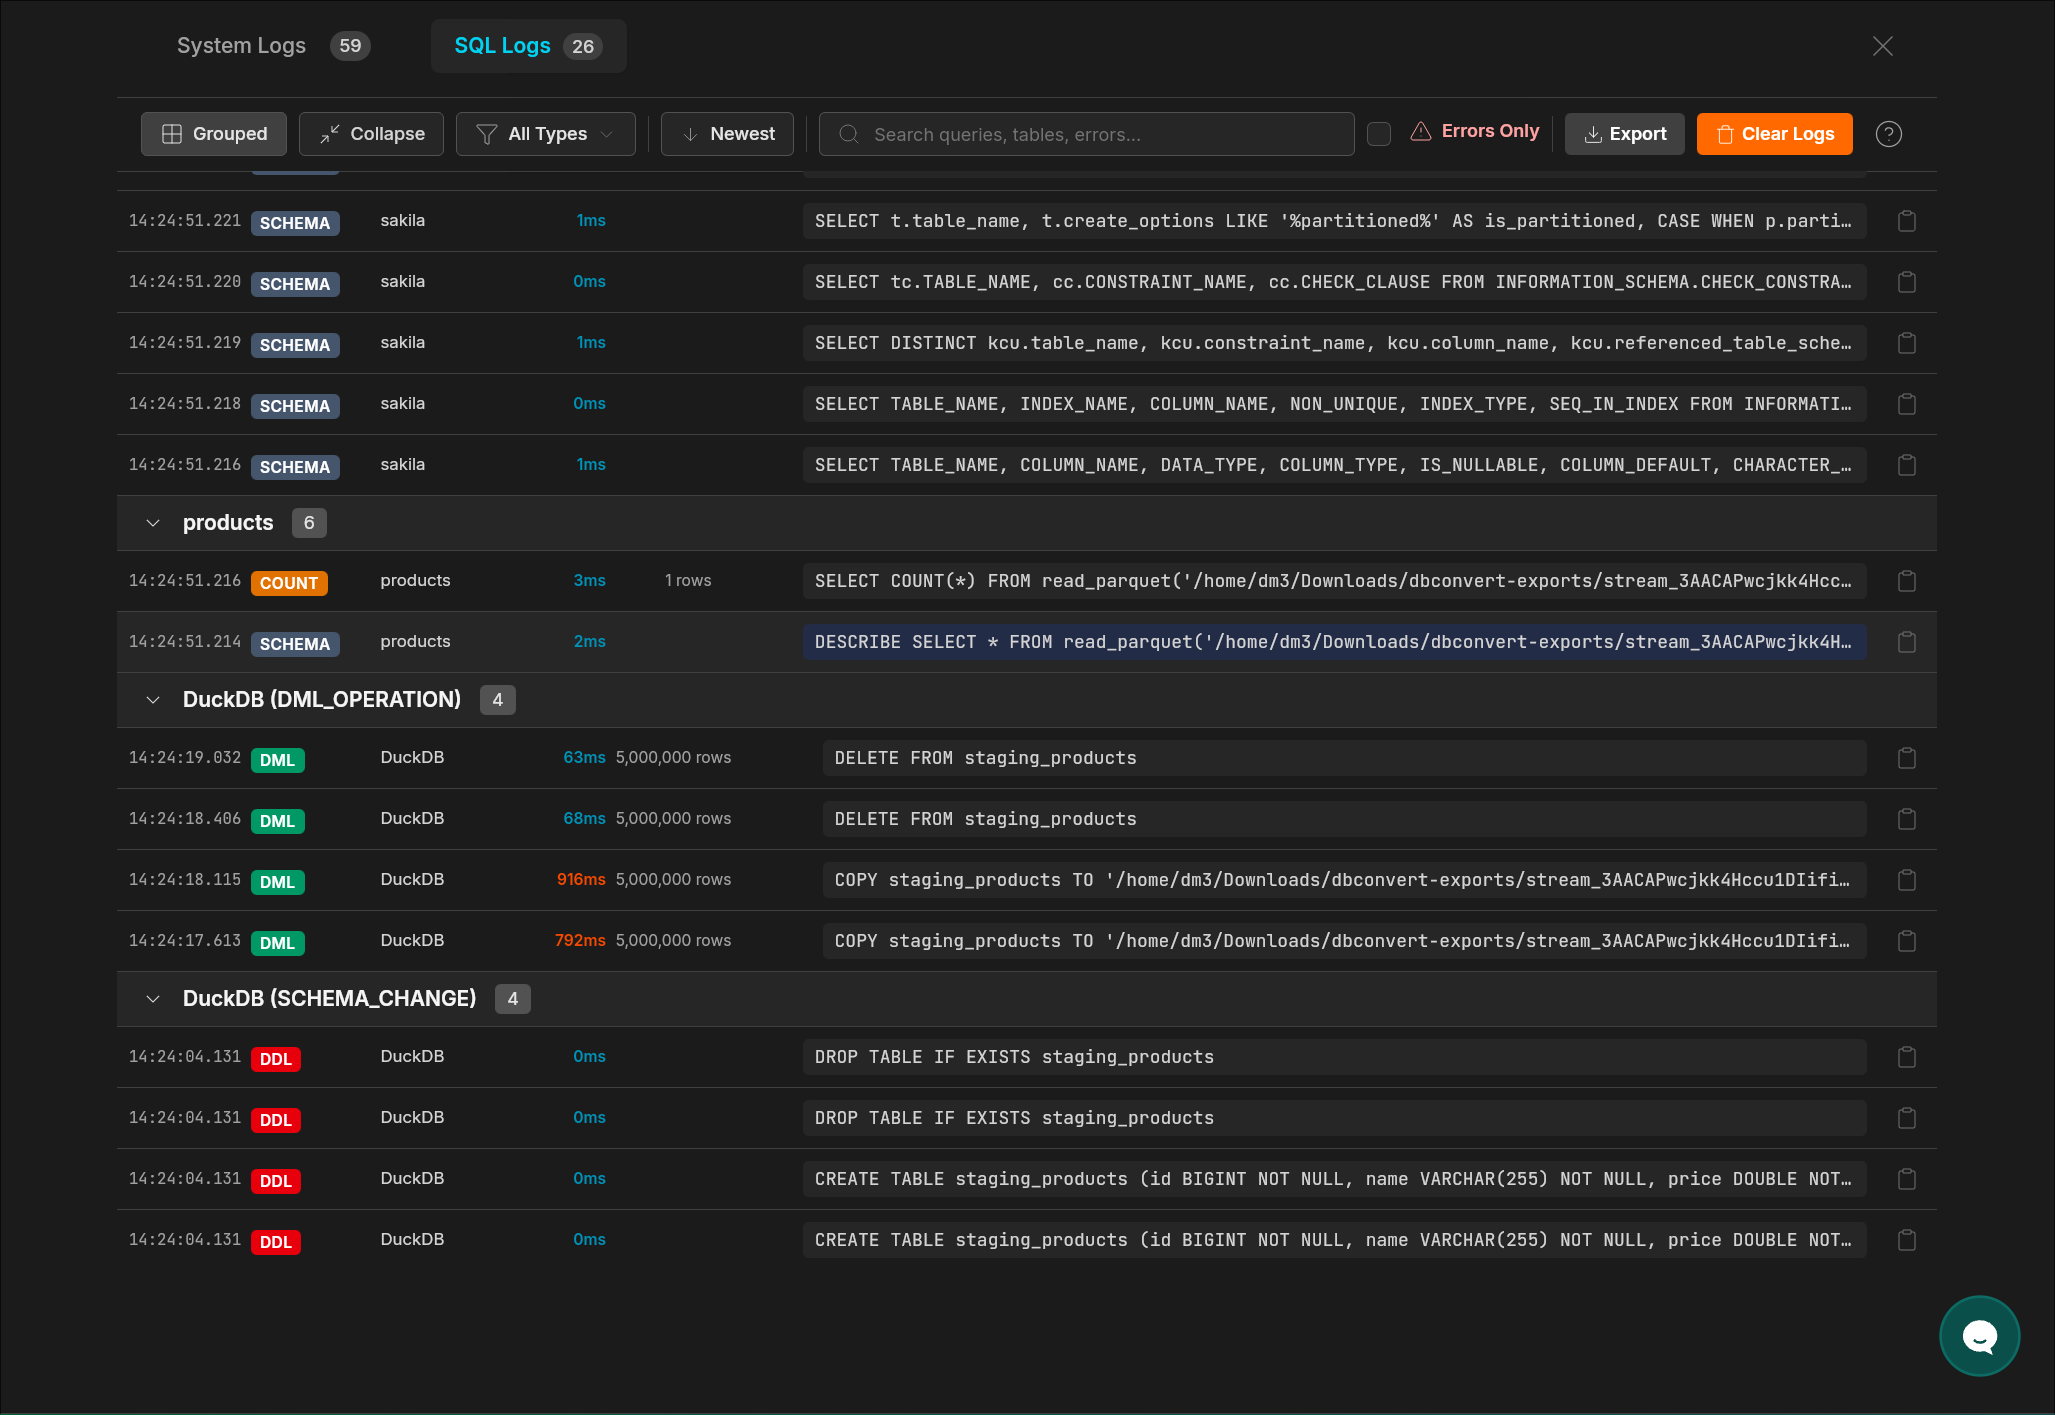Toggle Newest sort order
The image size is (2055, 1415).
[727, 134]
